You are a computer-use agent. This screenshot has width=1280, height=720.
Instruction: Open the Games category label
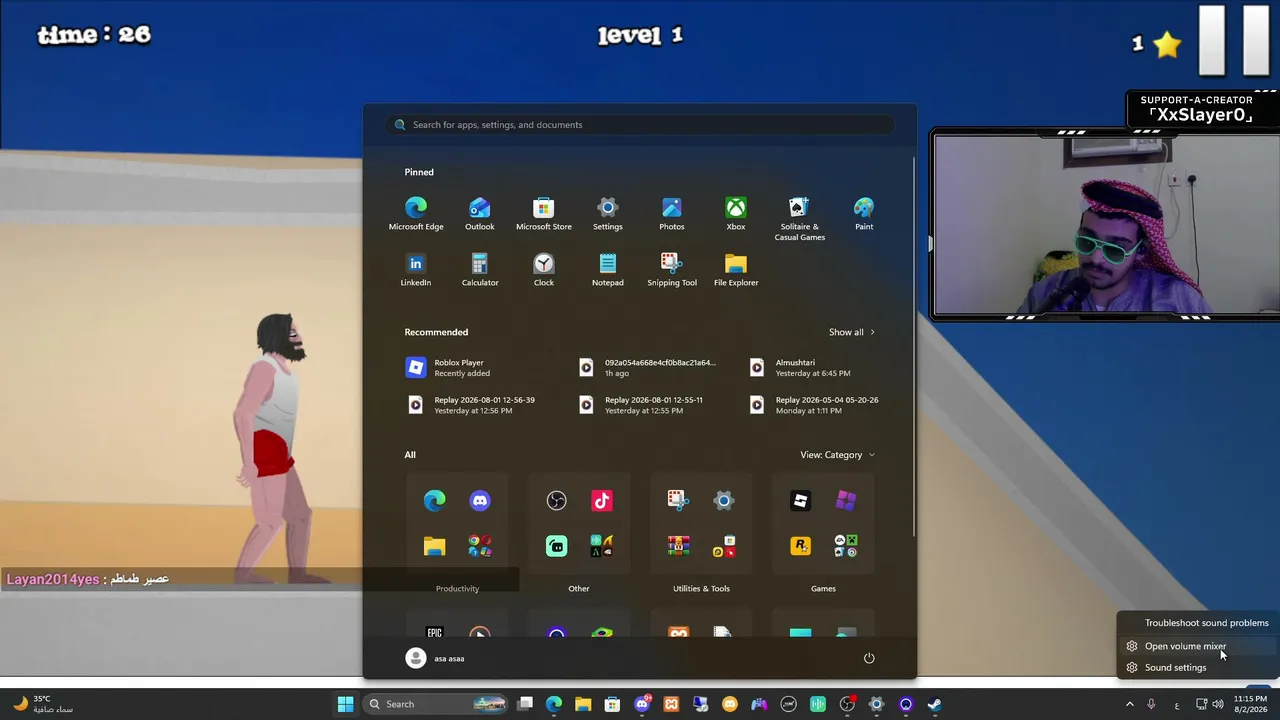pyautogui.click(x=823, y=589)
